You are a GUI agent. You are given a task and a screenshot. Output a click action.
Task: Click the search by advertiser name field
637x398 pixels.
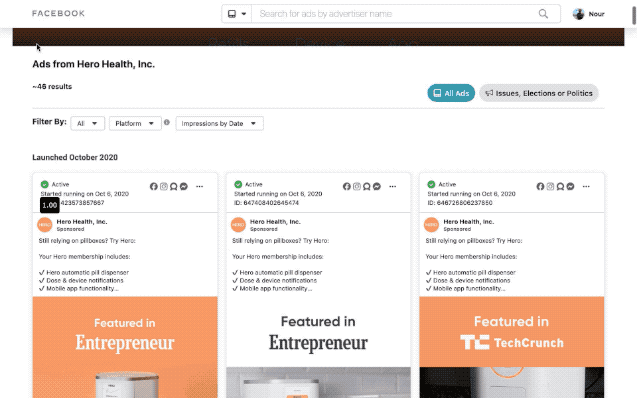[393, 14]
